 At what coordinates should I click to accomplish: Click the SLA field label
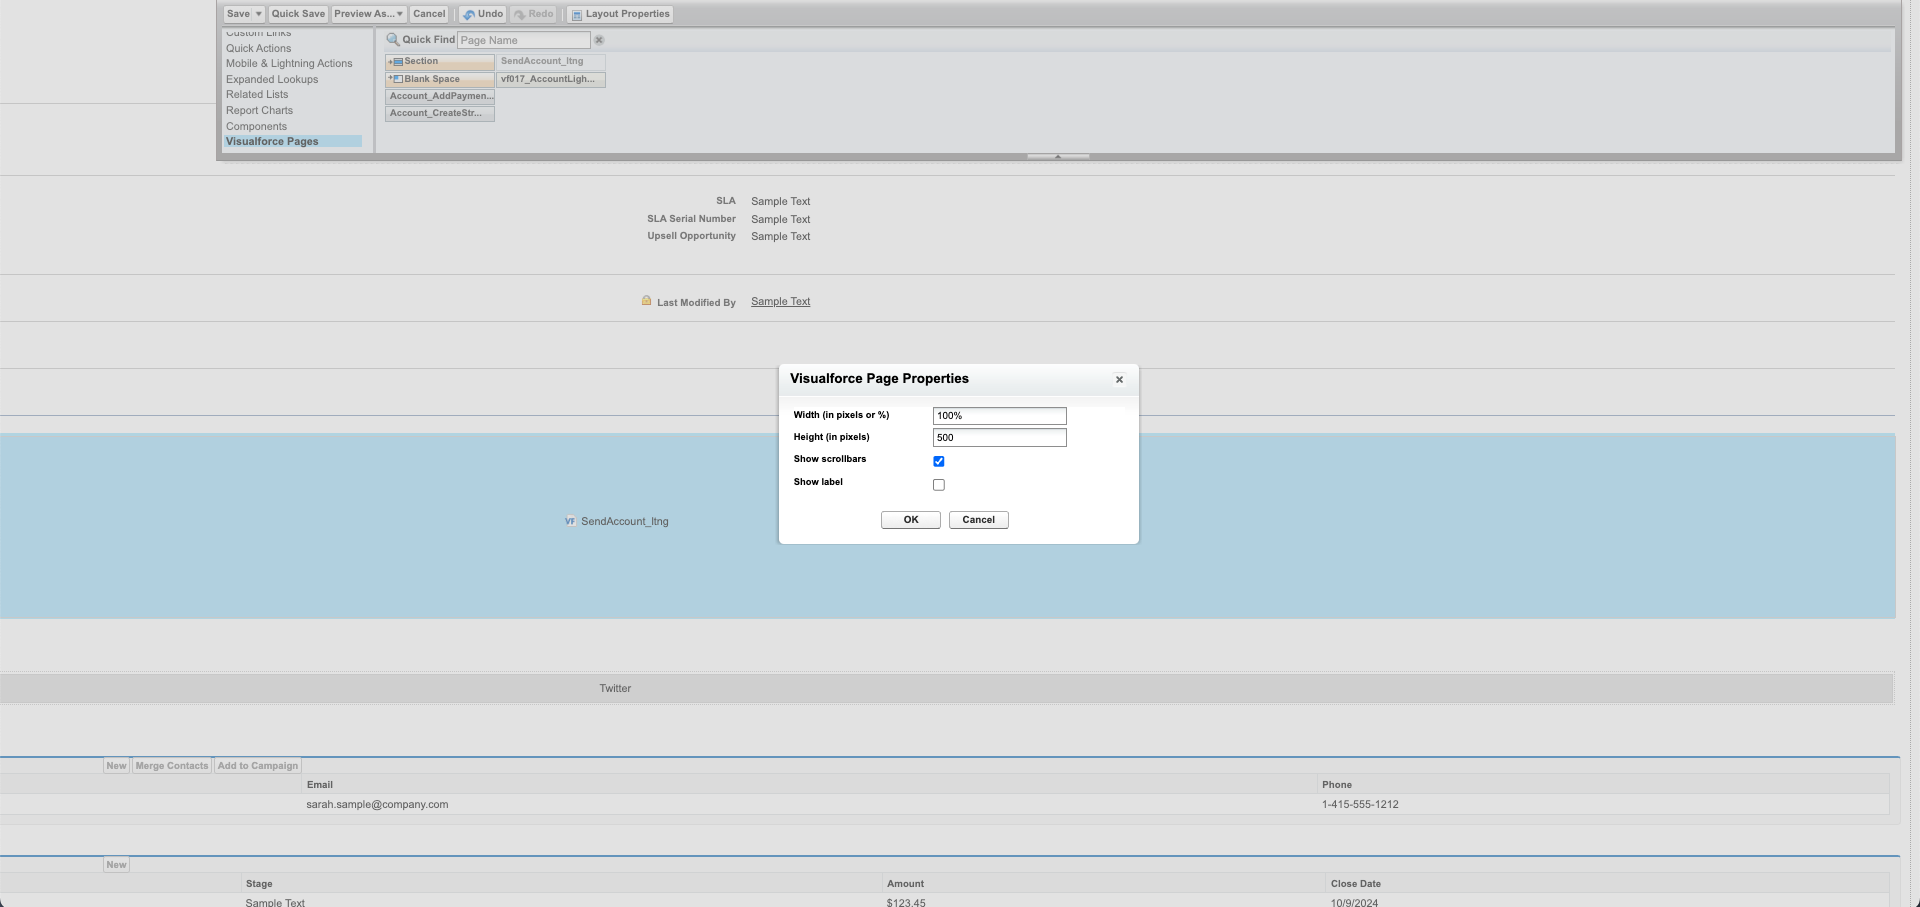coord(726,201)
